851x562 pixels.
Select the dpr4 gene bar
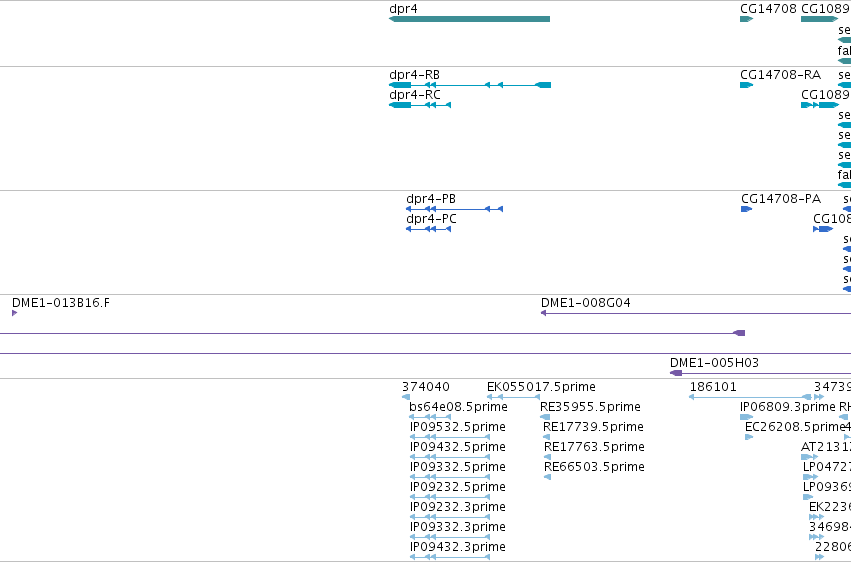point(469,19)
